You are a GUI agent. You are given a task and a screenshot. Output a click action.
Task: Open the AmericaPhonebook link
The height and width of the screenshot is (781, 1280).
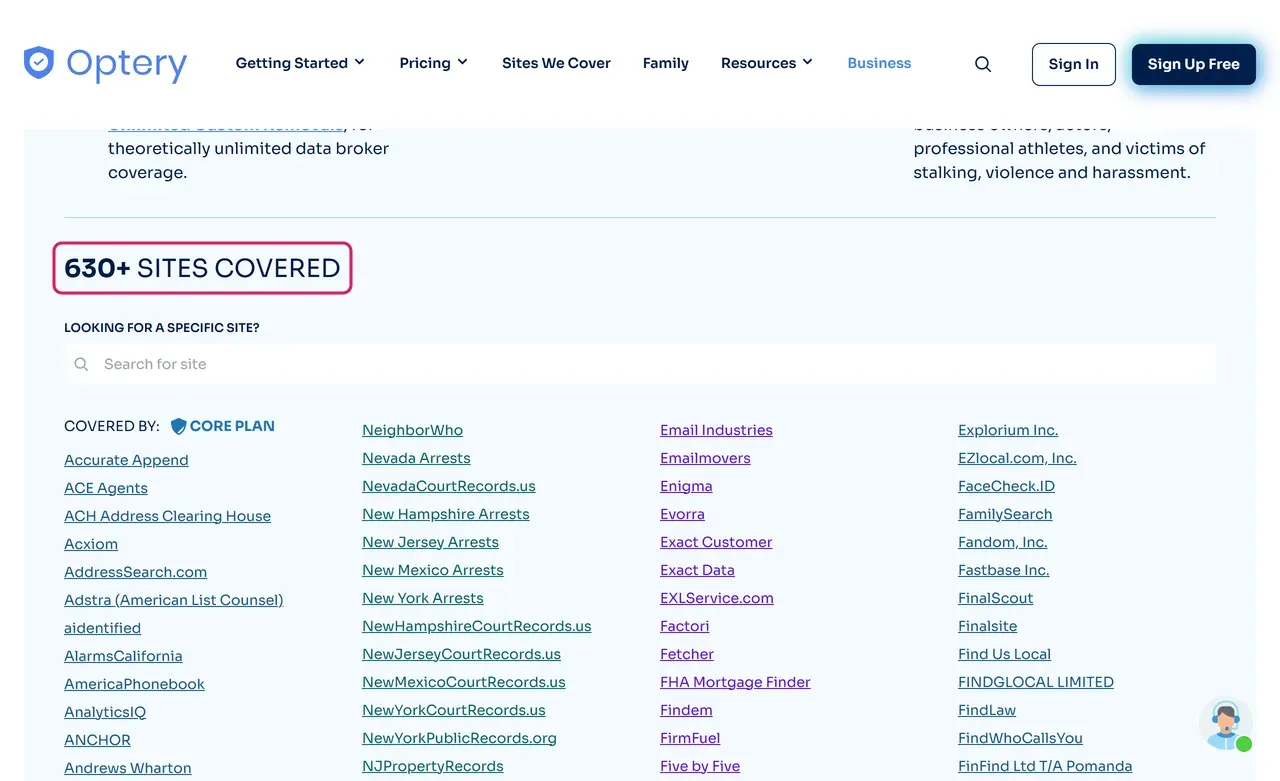tap(134, 684)
